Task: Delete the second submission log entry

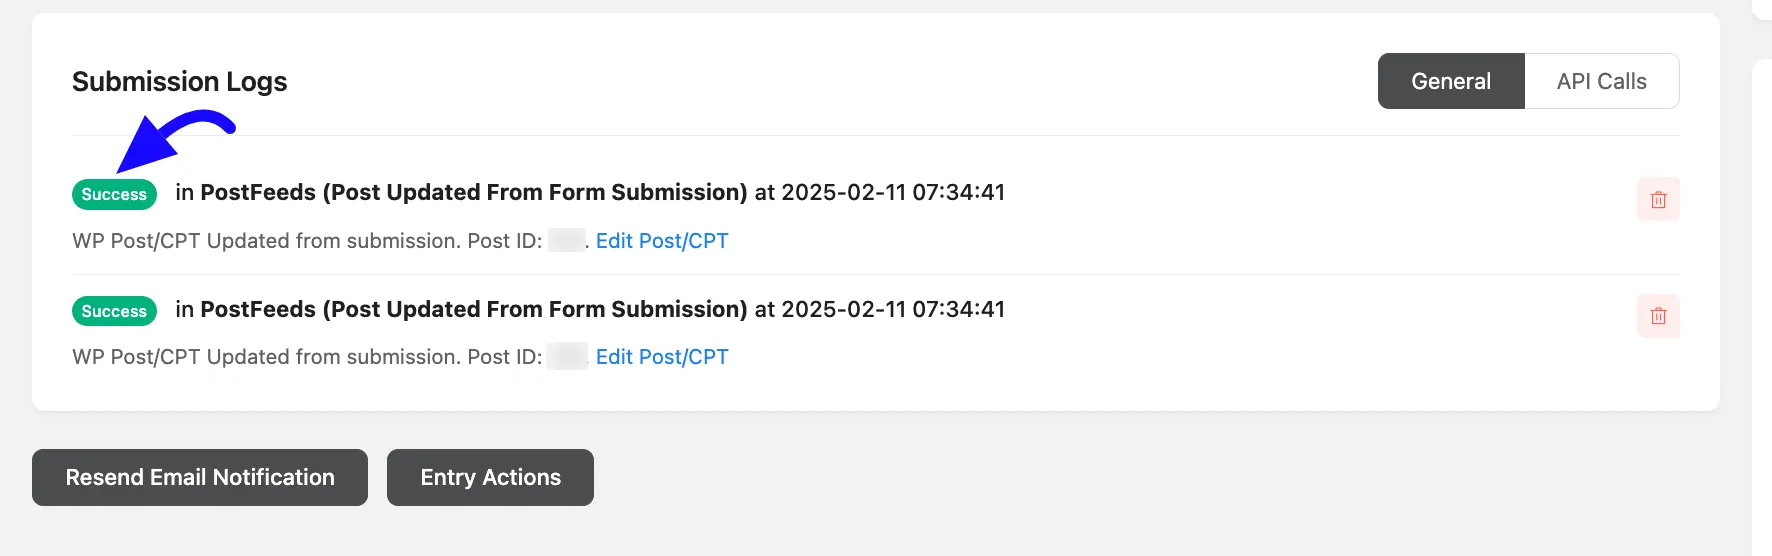Action: tap(1658, 316)
